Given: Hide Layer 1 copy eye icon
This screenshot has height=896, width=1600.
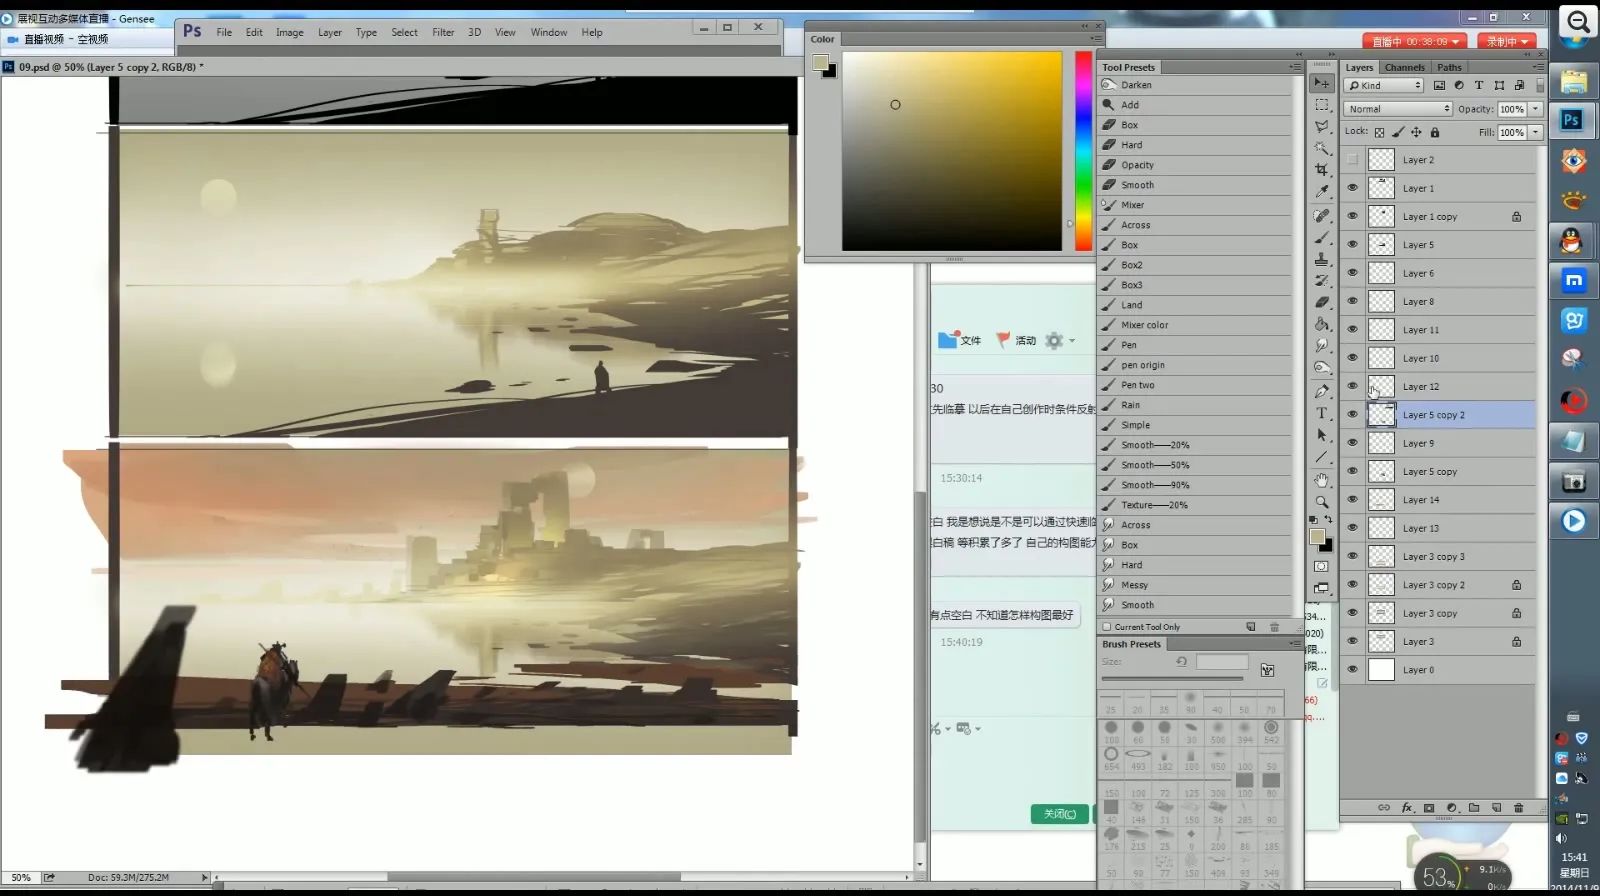Looking at the screenshot, I should [x=1352, y=216].
